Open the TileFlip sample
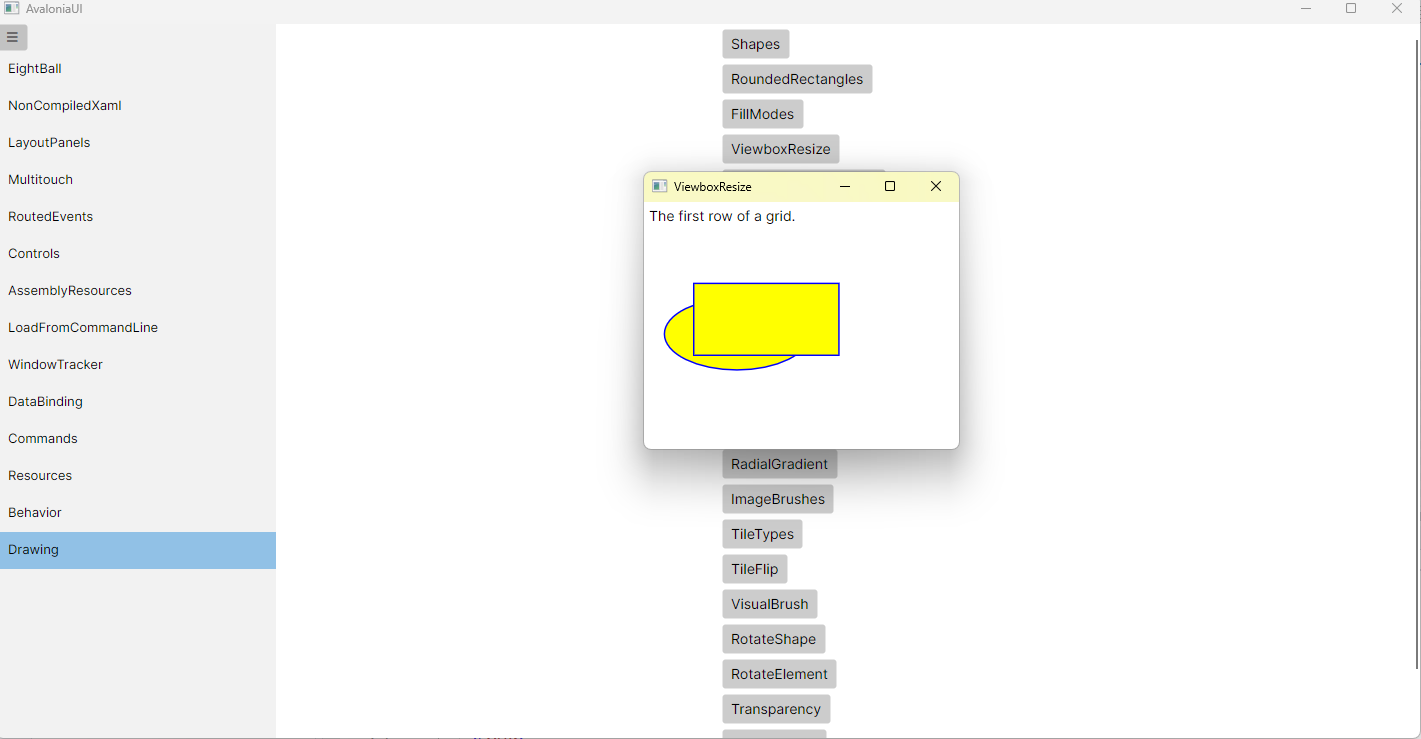 pos(755,569)
